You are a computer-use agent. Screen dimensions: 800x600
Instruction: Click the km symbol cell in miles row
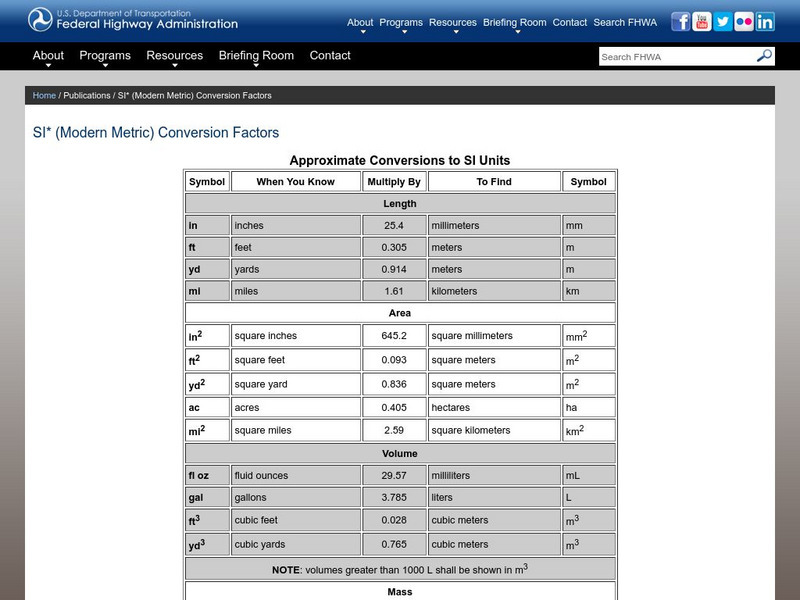point(589,291)
